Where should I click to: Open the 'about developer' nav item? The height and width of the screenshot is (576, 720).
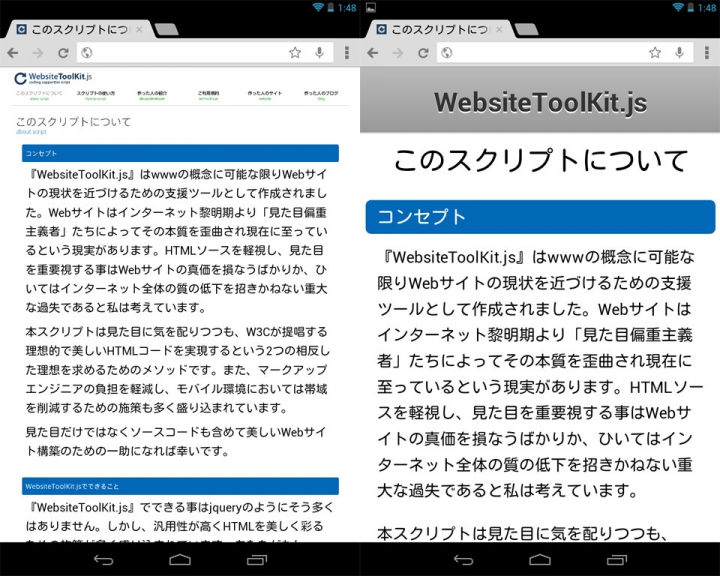pos(152,96)
